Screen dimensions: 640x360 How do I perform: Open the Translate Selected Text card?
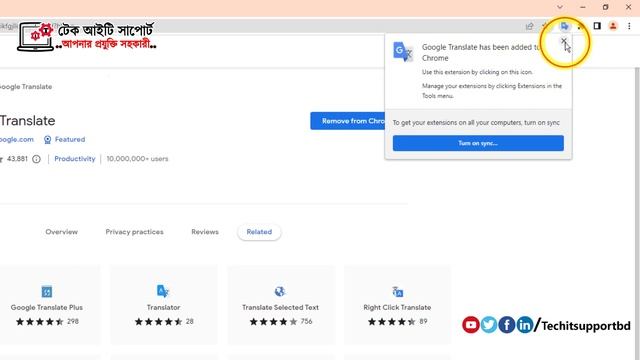(280, 305)
